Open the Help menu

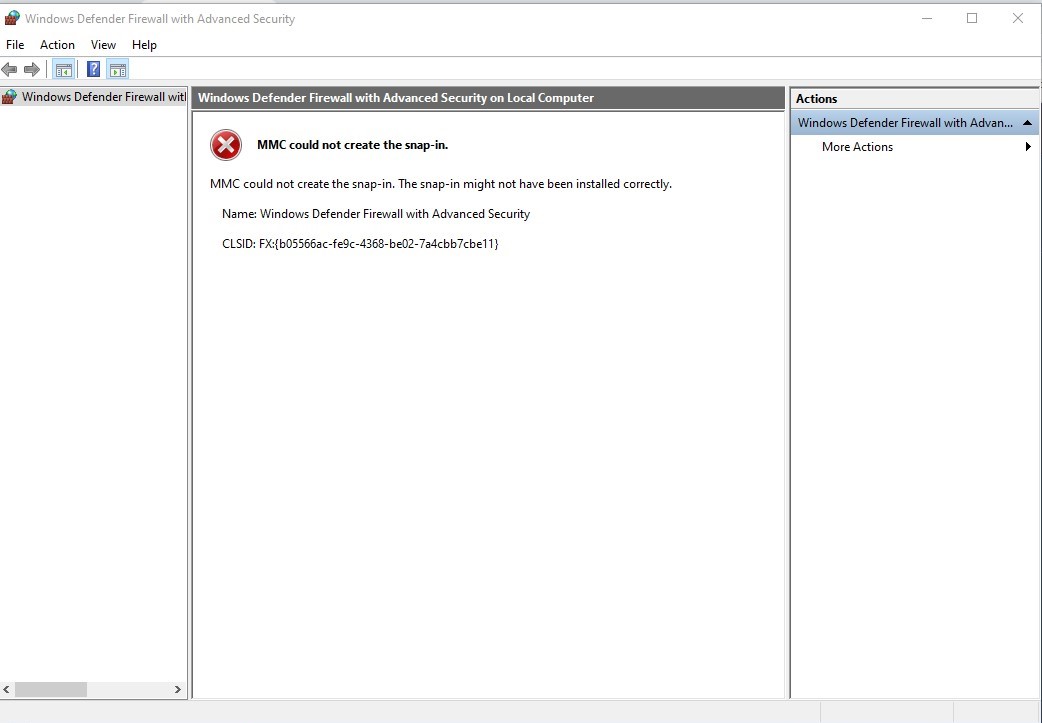click(x=144, y=45)
